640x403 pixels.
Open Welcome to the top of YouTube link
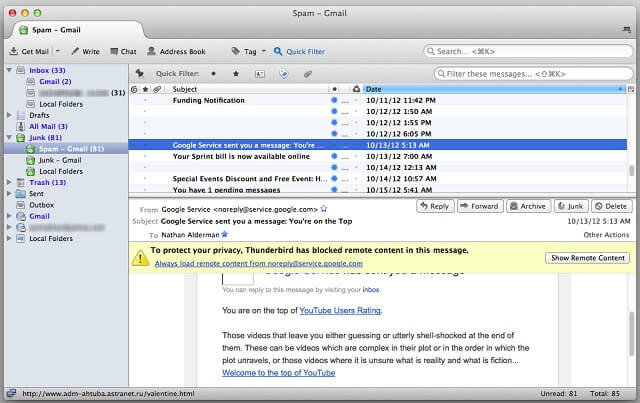tap(279, 373)
